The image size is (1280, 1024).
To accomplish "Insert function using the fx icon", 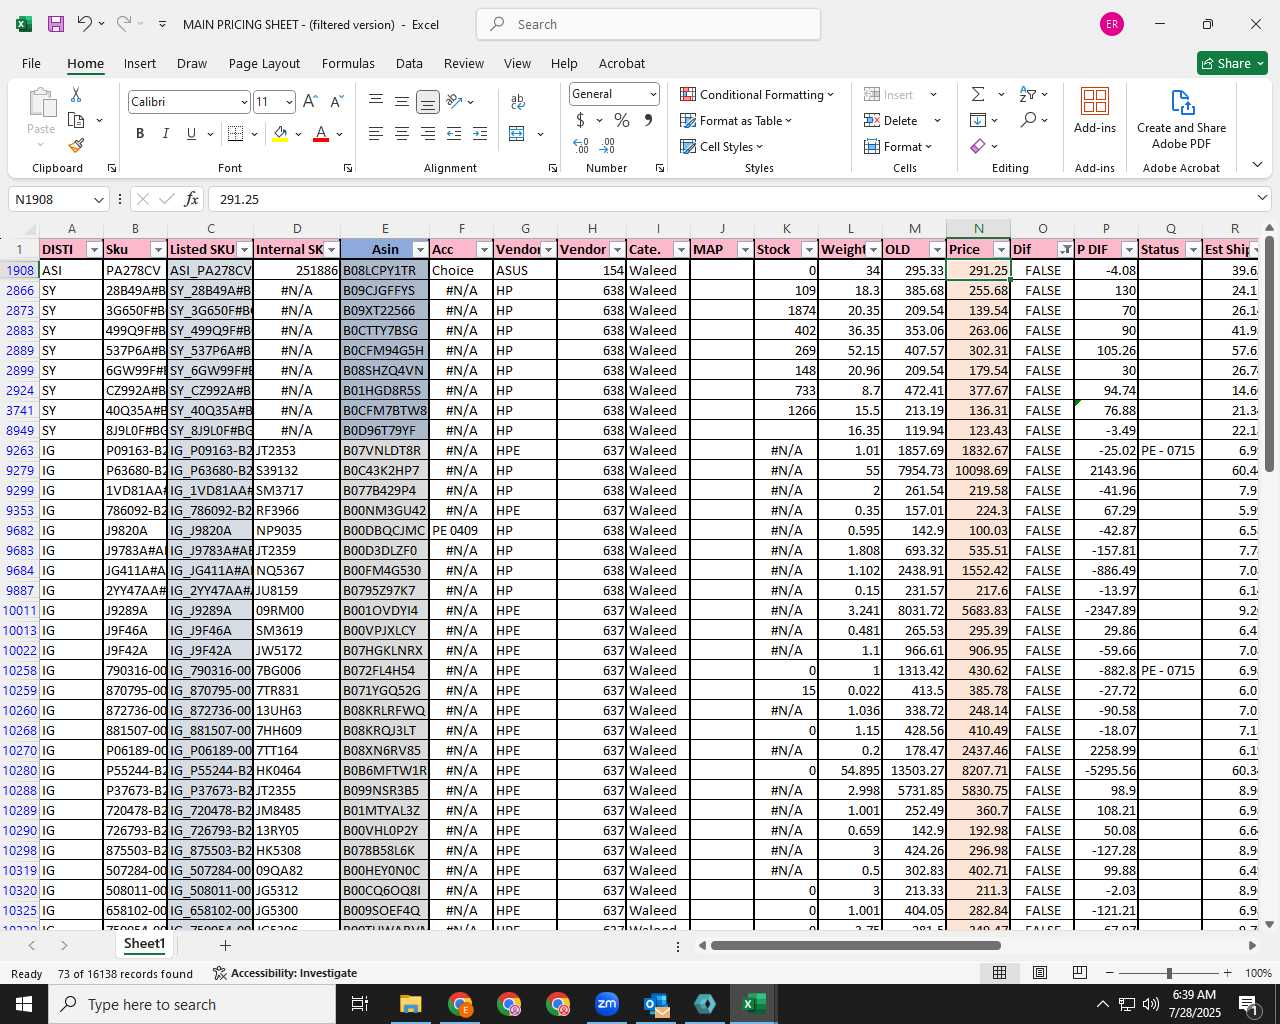I will coord(192,199).
